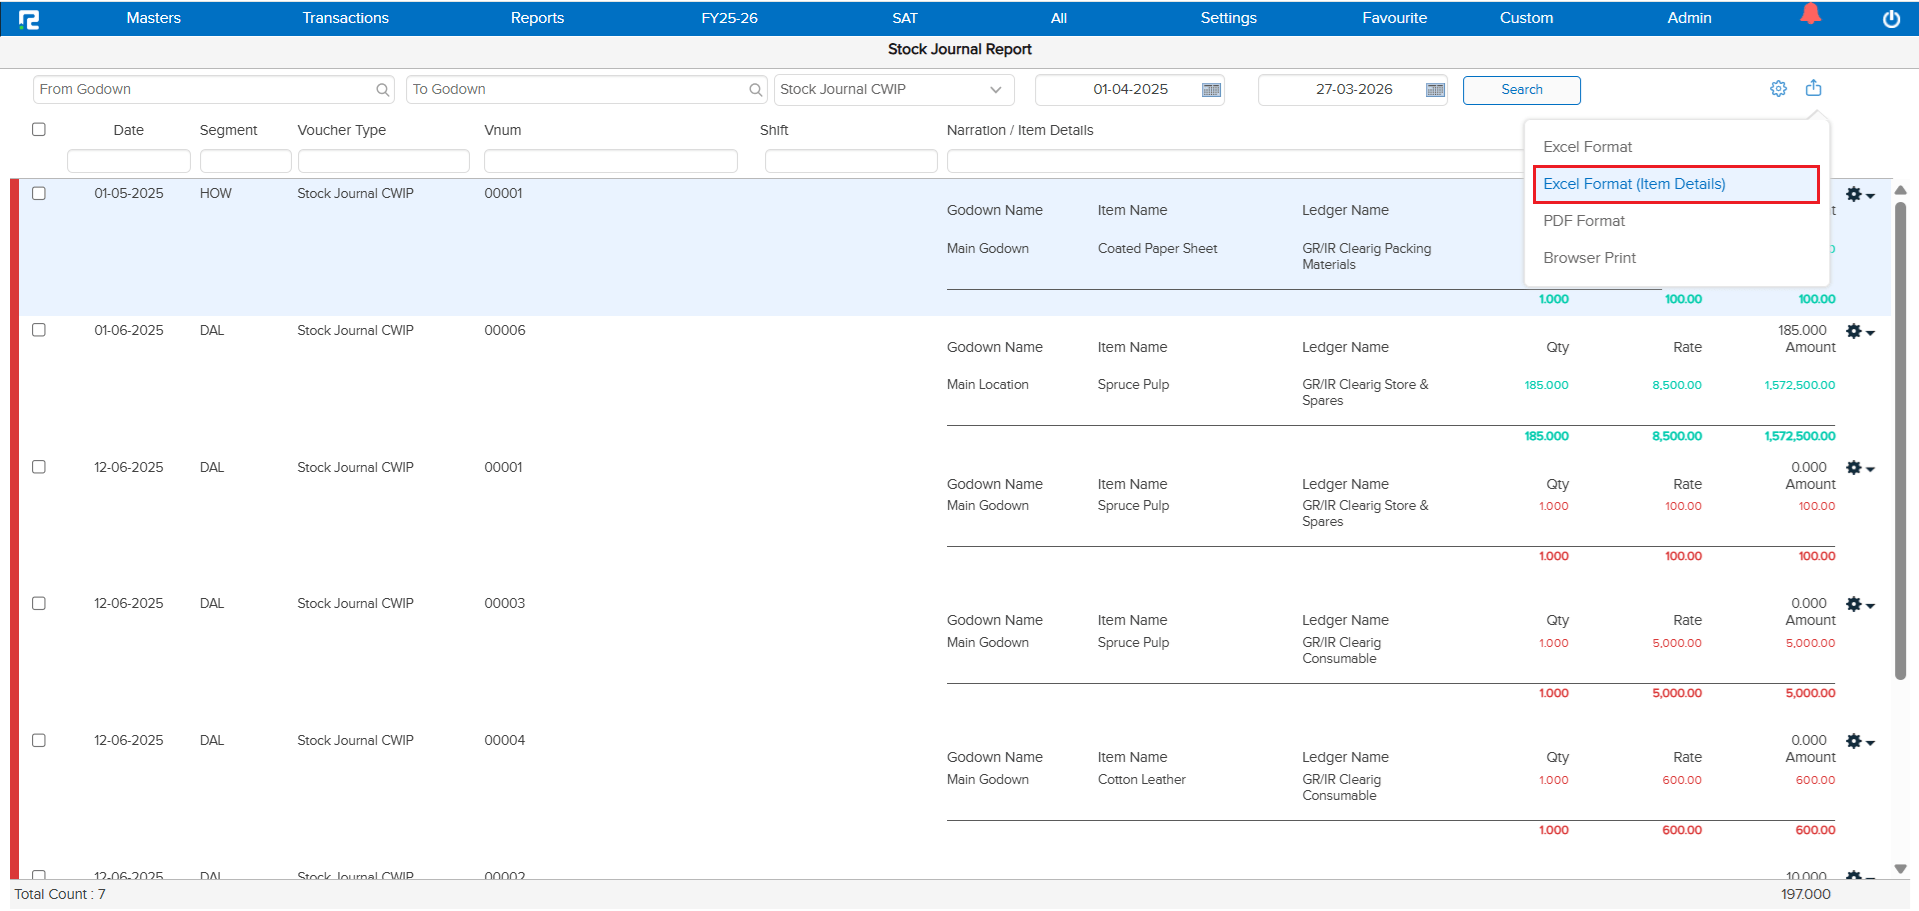Open the calendar picker for date 27-03-2026

pos(1434,89)
